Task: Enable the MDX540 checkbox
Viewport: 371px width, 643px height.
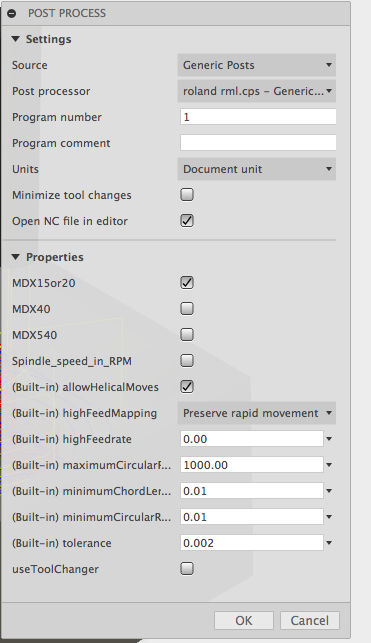Action: click(187, 335)
